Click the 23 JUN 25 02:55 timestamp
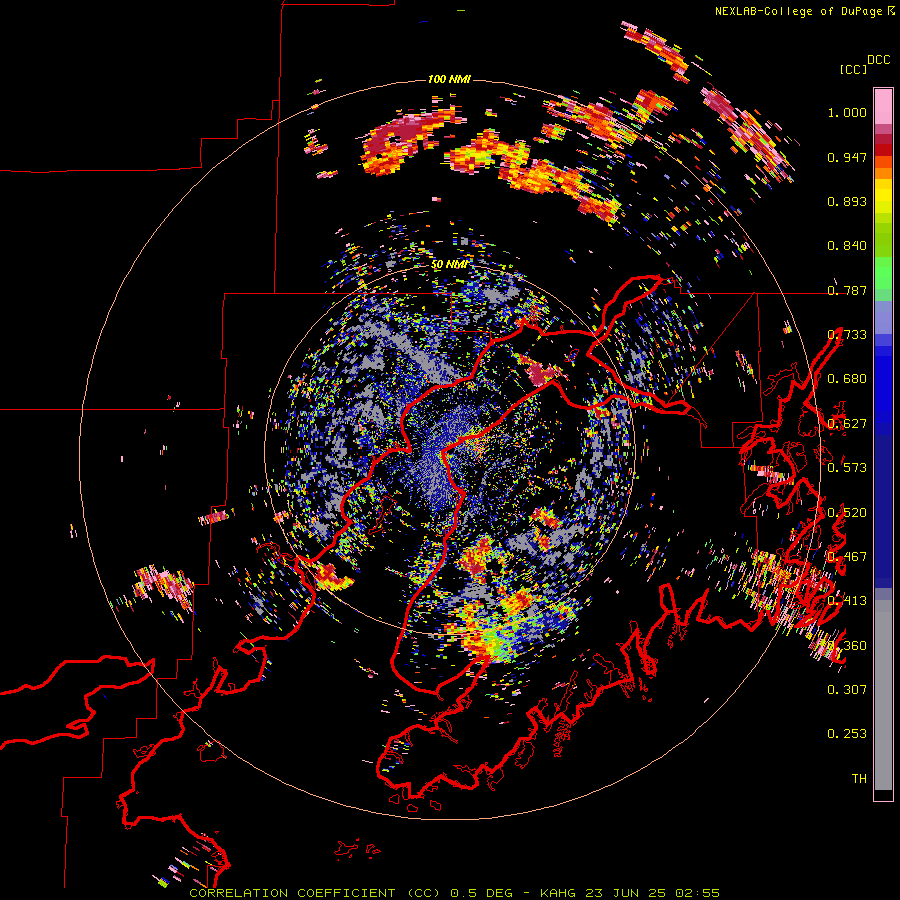This screenshot has width=900, height=900. click(652, 893)
